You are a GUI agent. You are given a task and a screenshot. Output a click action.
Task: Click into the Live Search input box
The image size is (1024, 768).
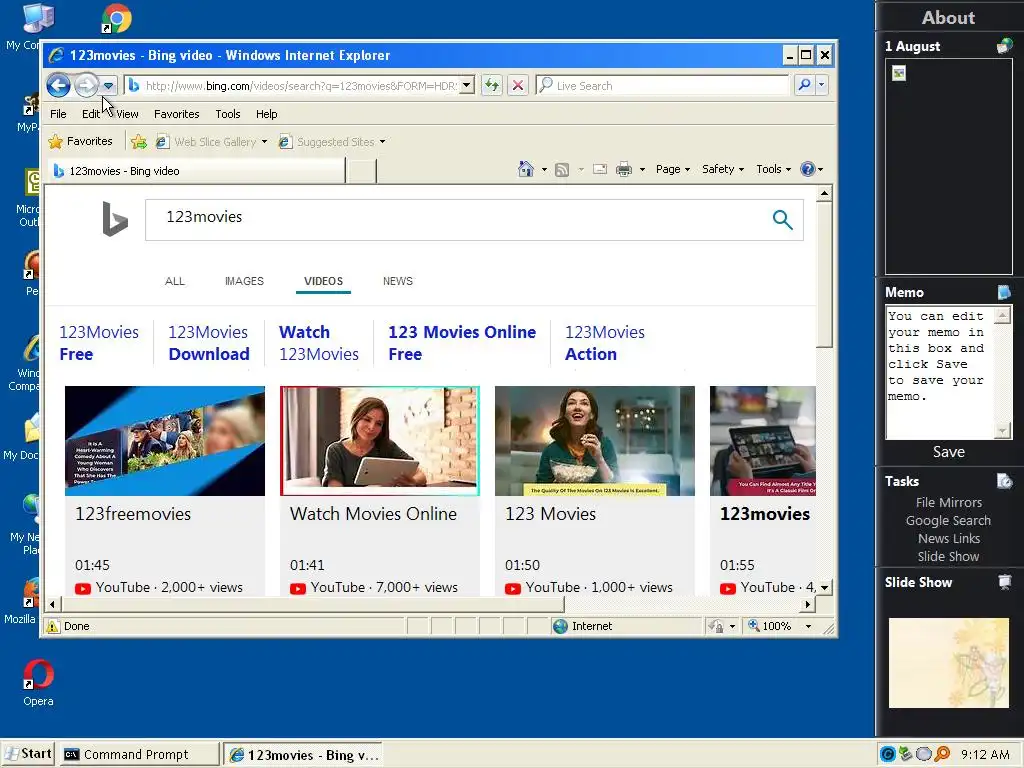pyautogui.click(x=662, y=86)
